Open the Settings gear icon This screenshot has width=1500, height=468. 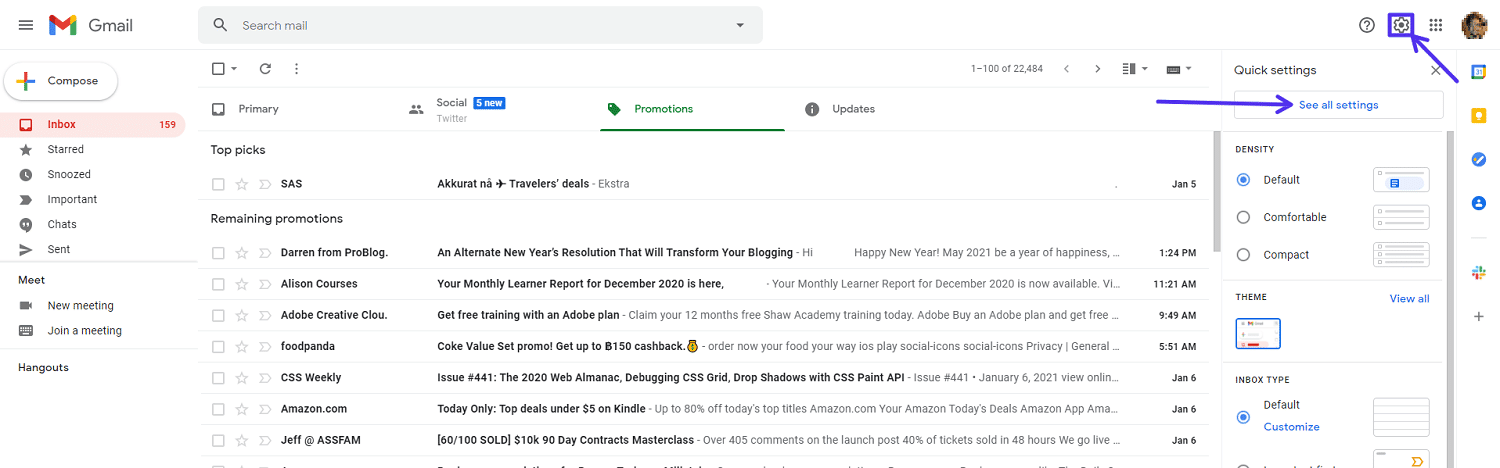coord(1401,25)
